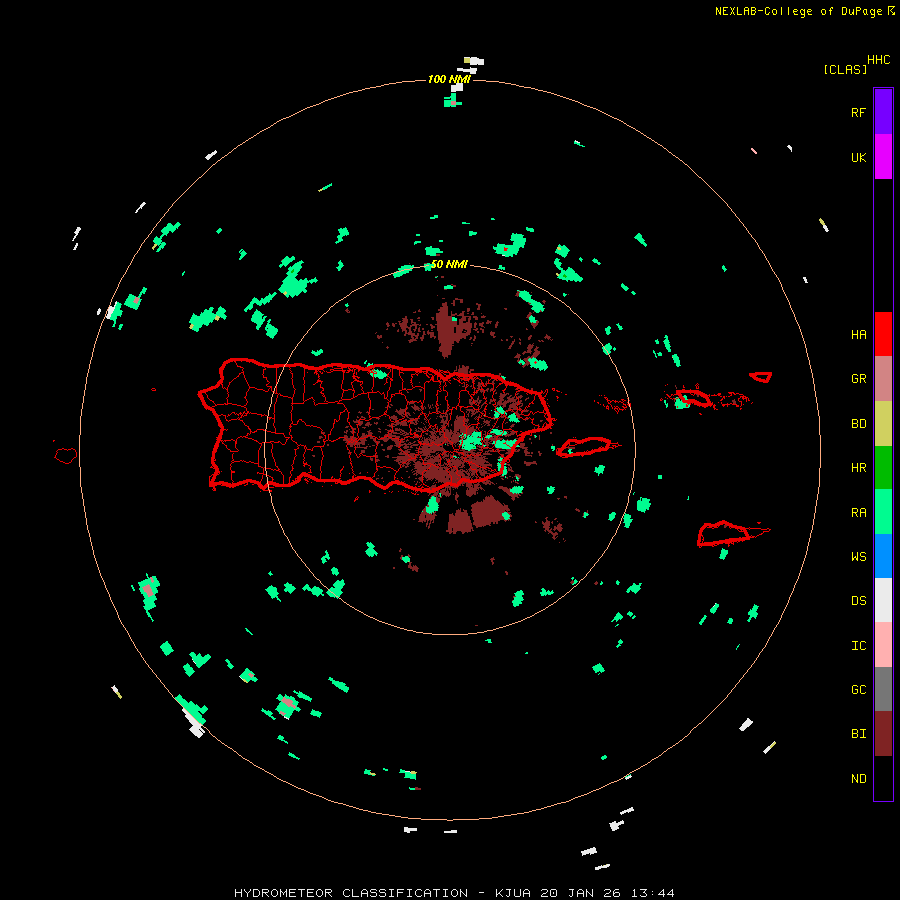The width and height of the screenshot is (900, 900).
Task: Click the DS white legend swatch
Action: point(883,600)
